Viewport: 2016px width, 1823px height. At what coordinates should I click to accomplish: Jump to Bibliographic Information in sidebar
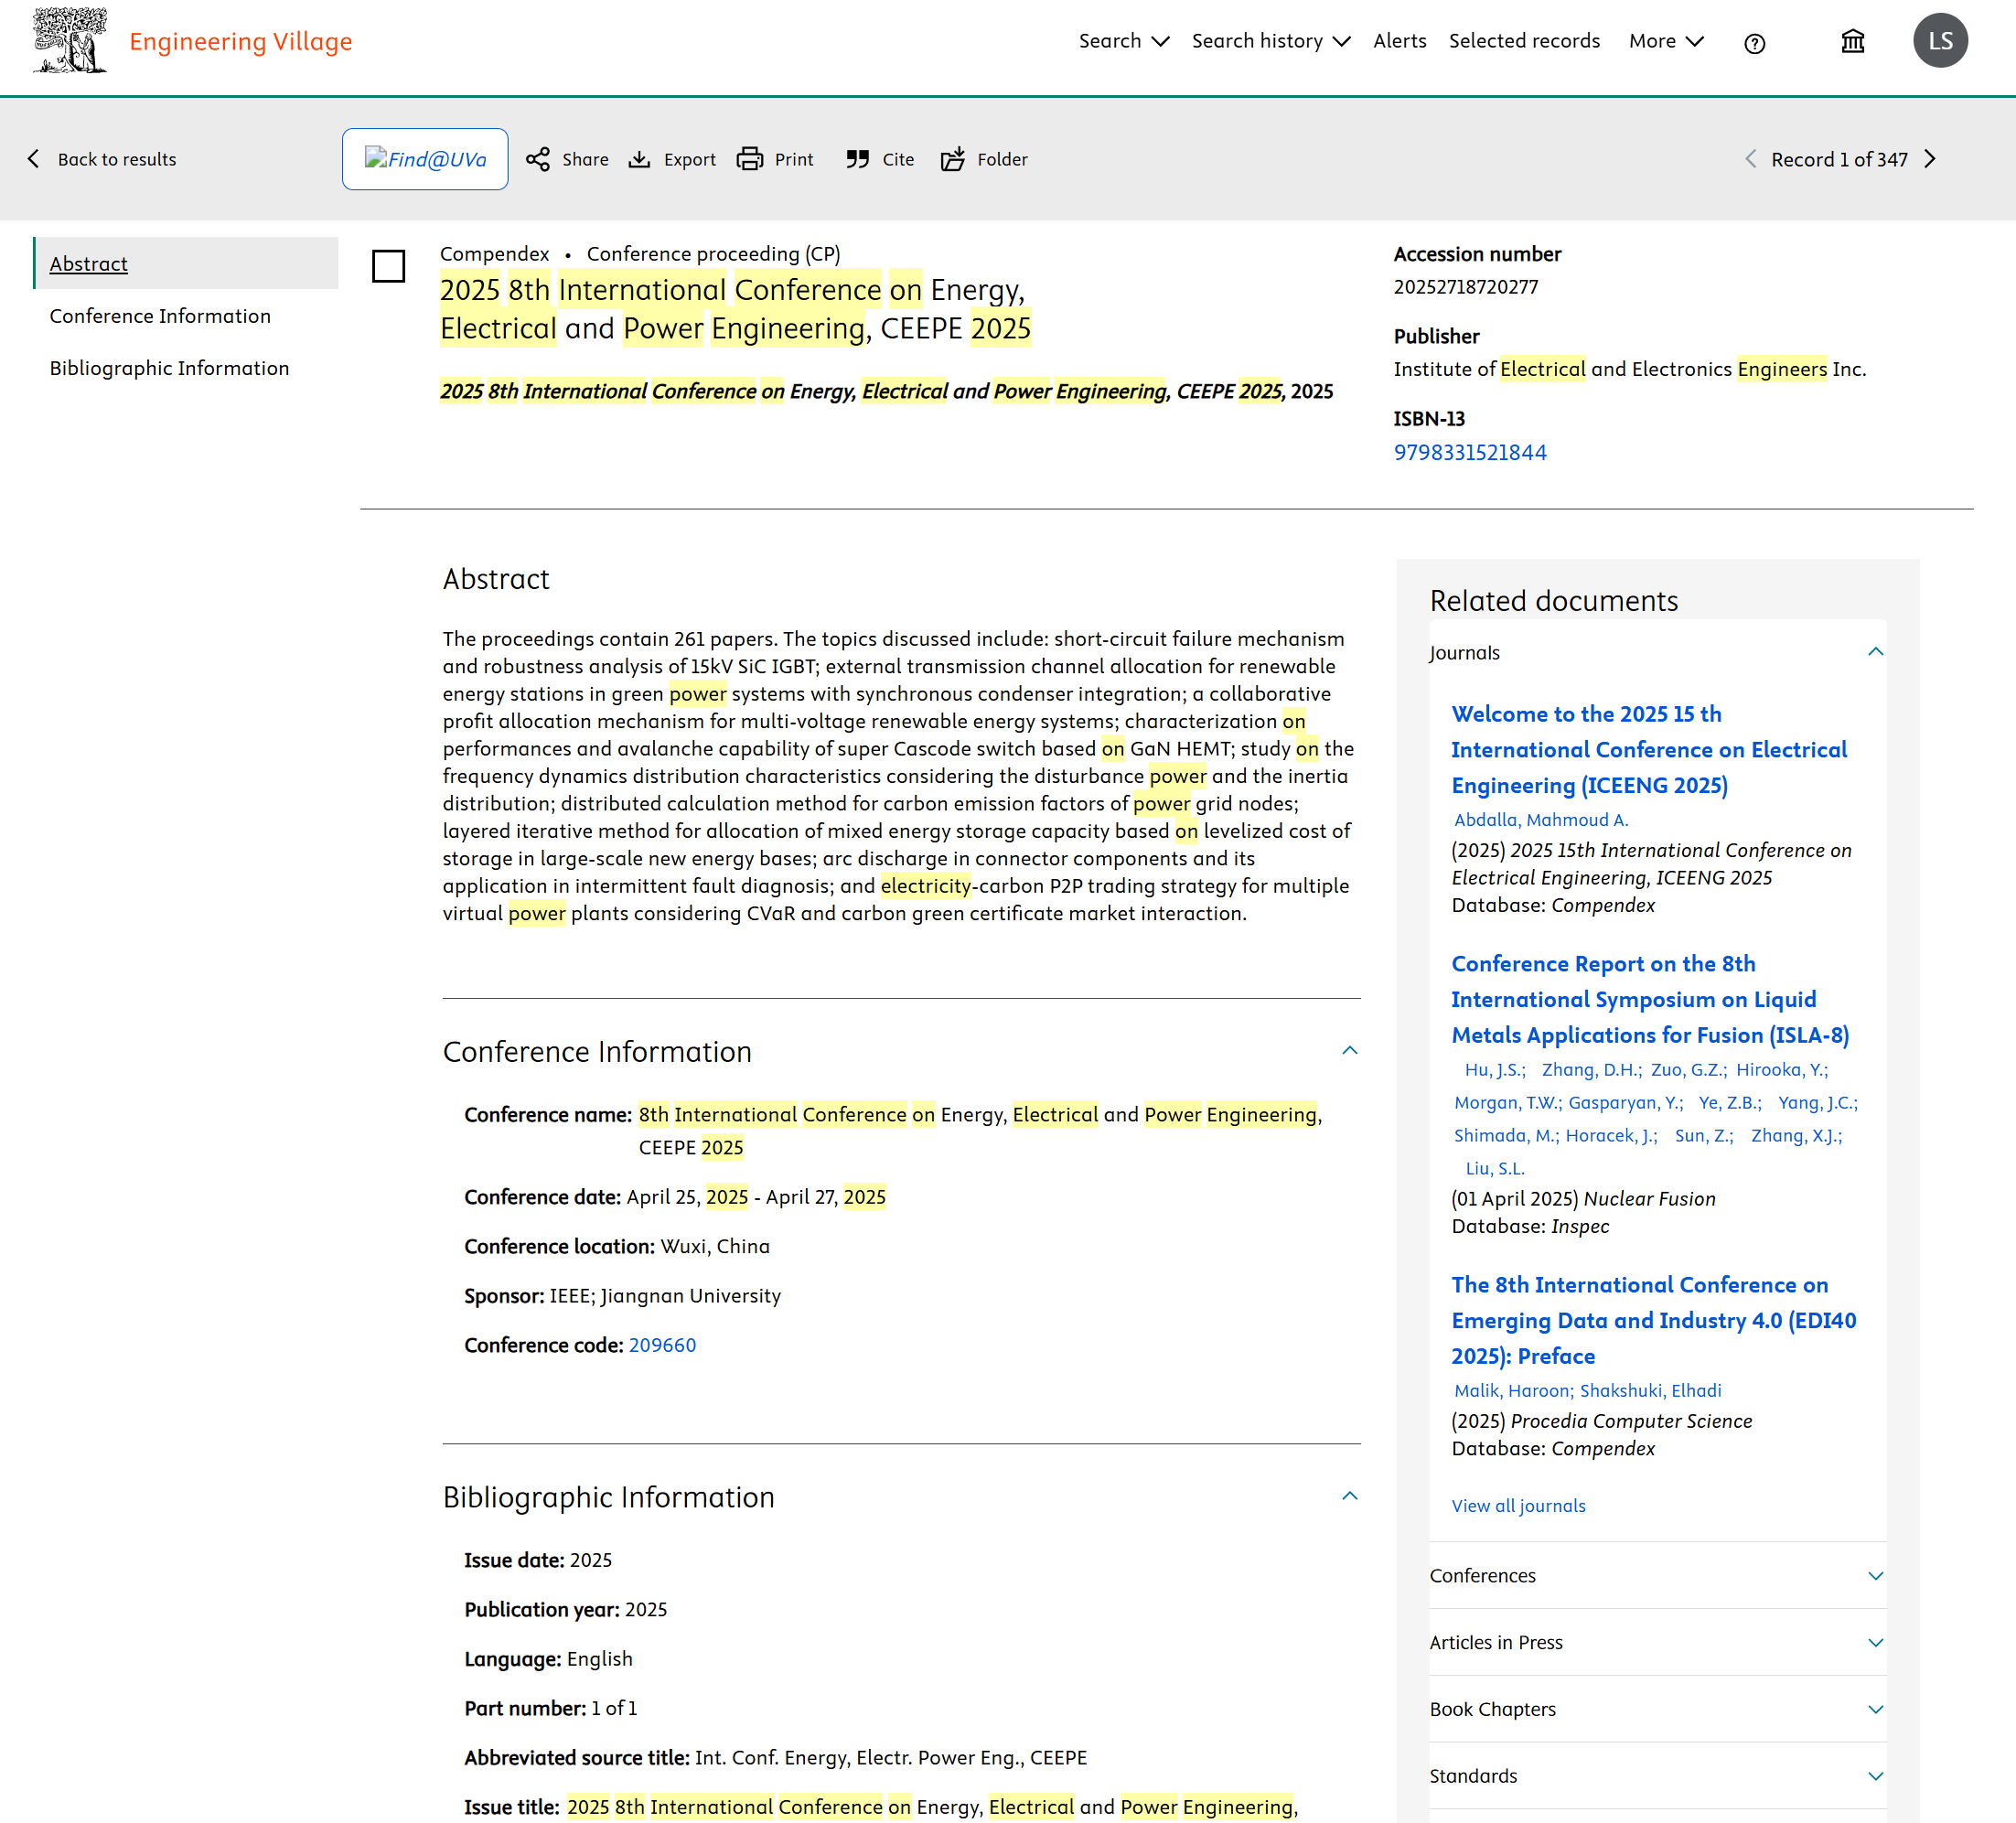click(169, 368)
